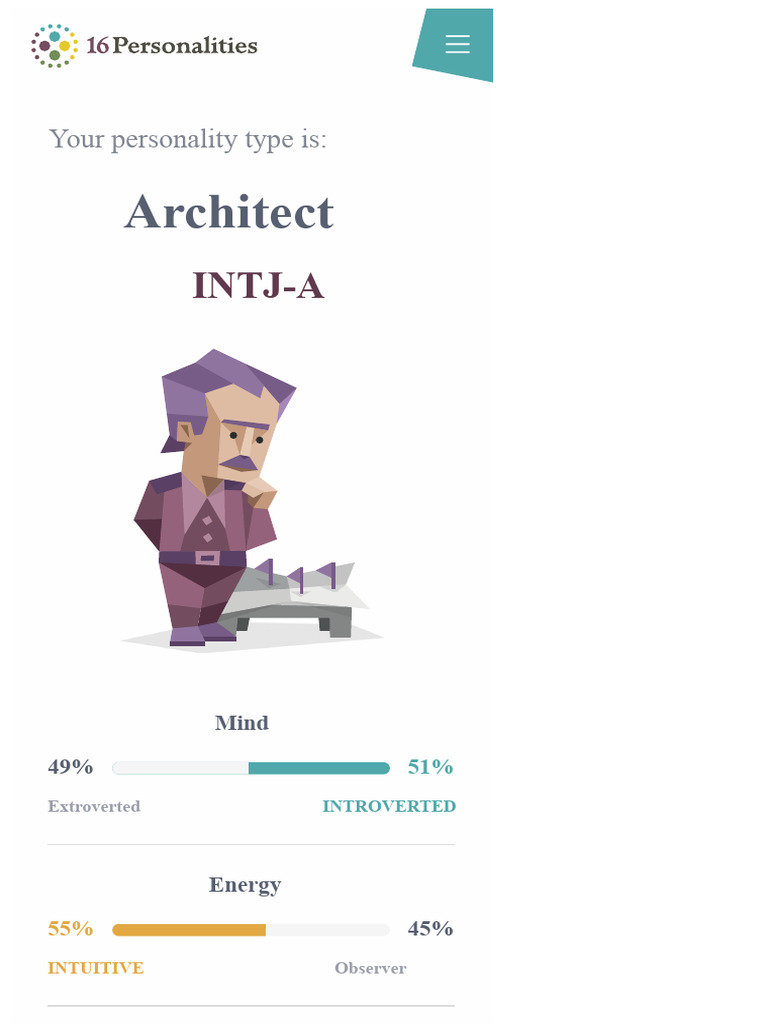Click the Architect heading
Screen dimensions: 768x1024
[229, 212]
